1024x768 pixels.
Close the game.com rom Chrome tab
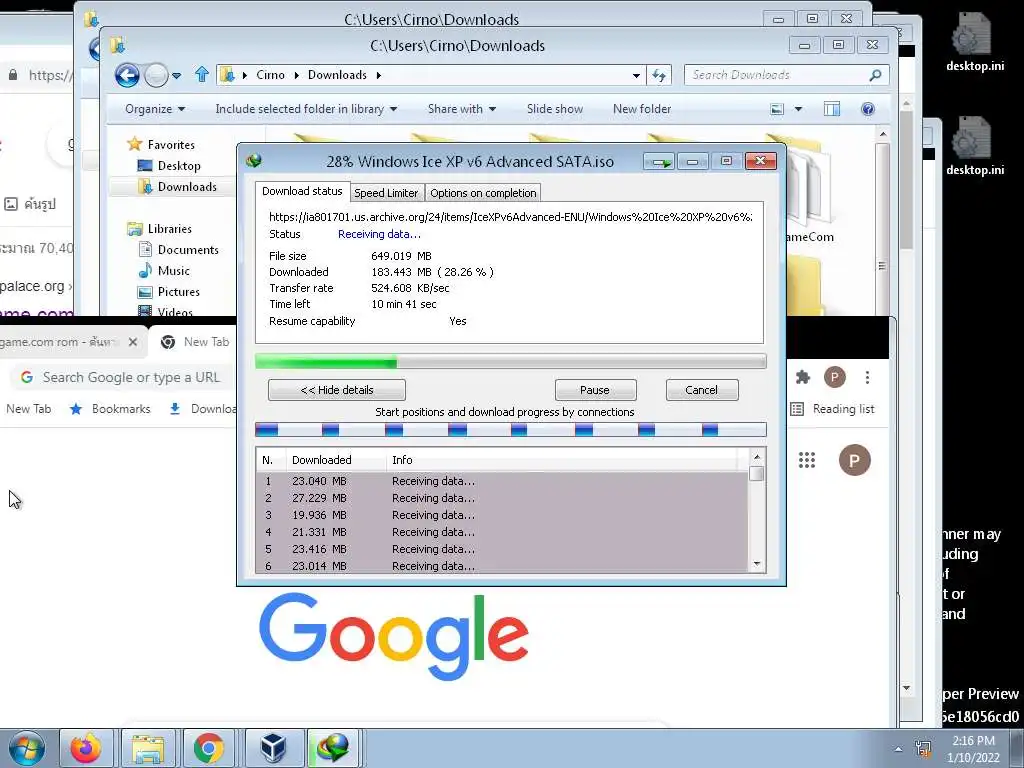tap(133, 342)
